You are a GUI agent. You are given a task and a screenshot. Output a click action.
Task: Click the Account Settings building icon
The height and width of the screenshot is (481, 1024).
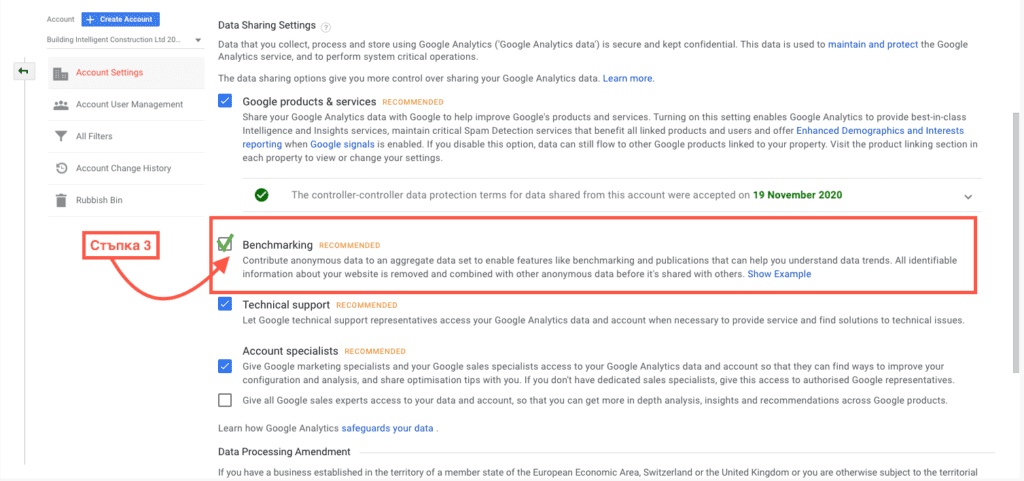point(61,73)
